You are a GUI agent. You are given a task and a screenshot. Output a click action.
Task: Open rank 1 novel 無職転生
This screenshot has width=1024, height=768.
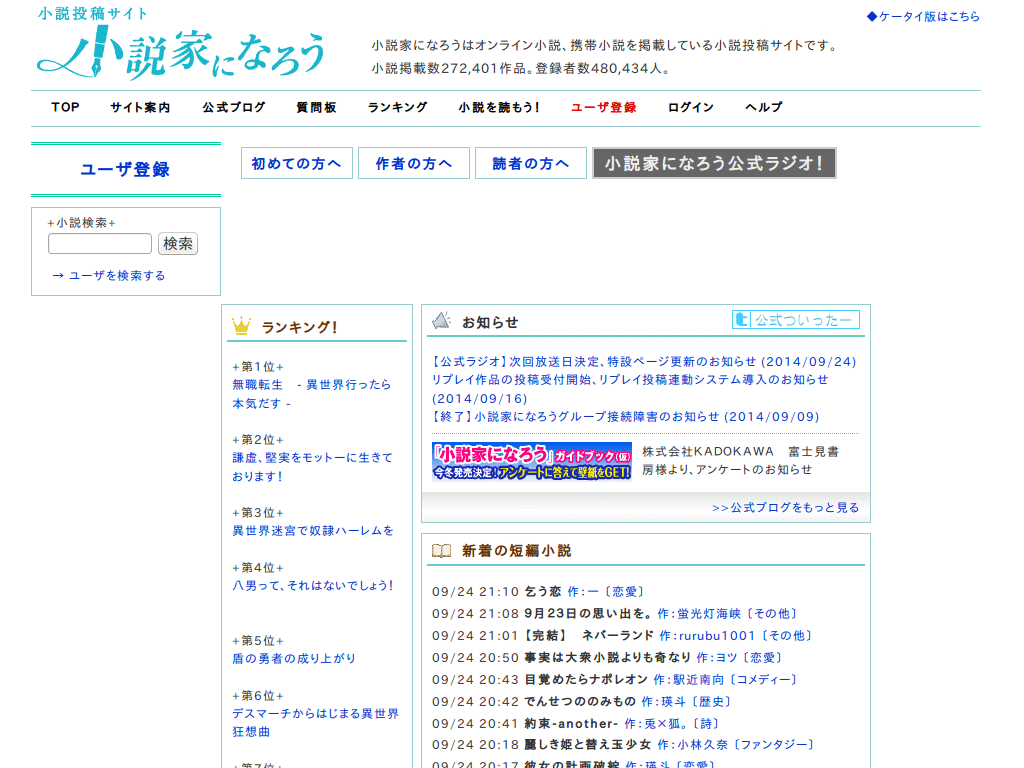pos(312,394)
